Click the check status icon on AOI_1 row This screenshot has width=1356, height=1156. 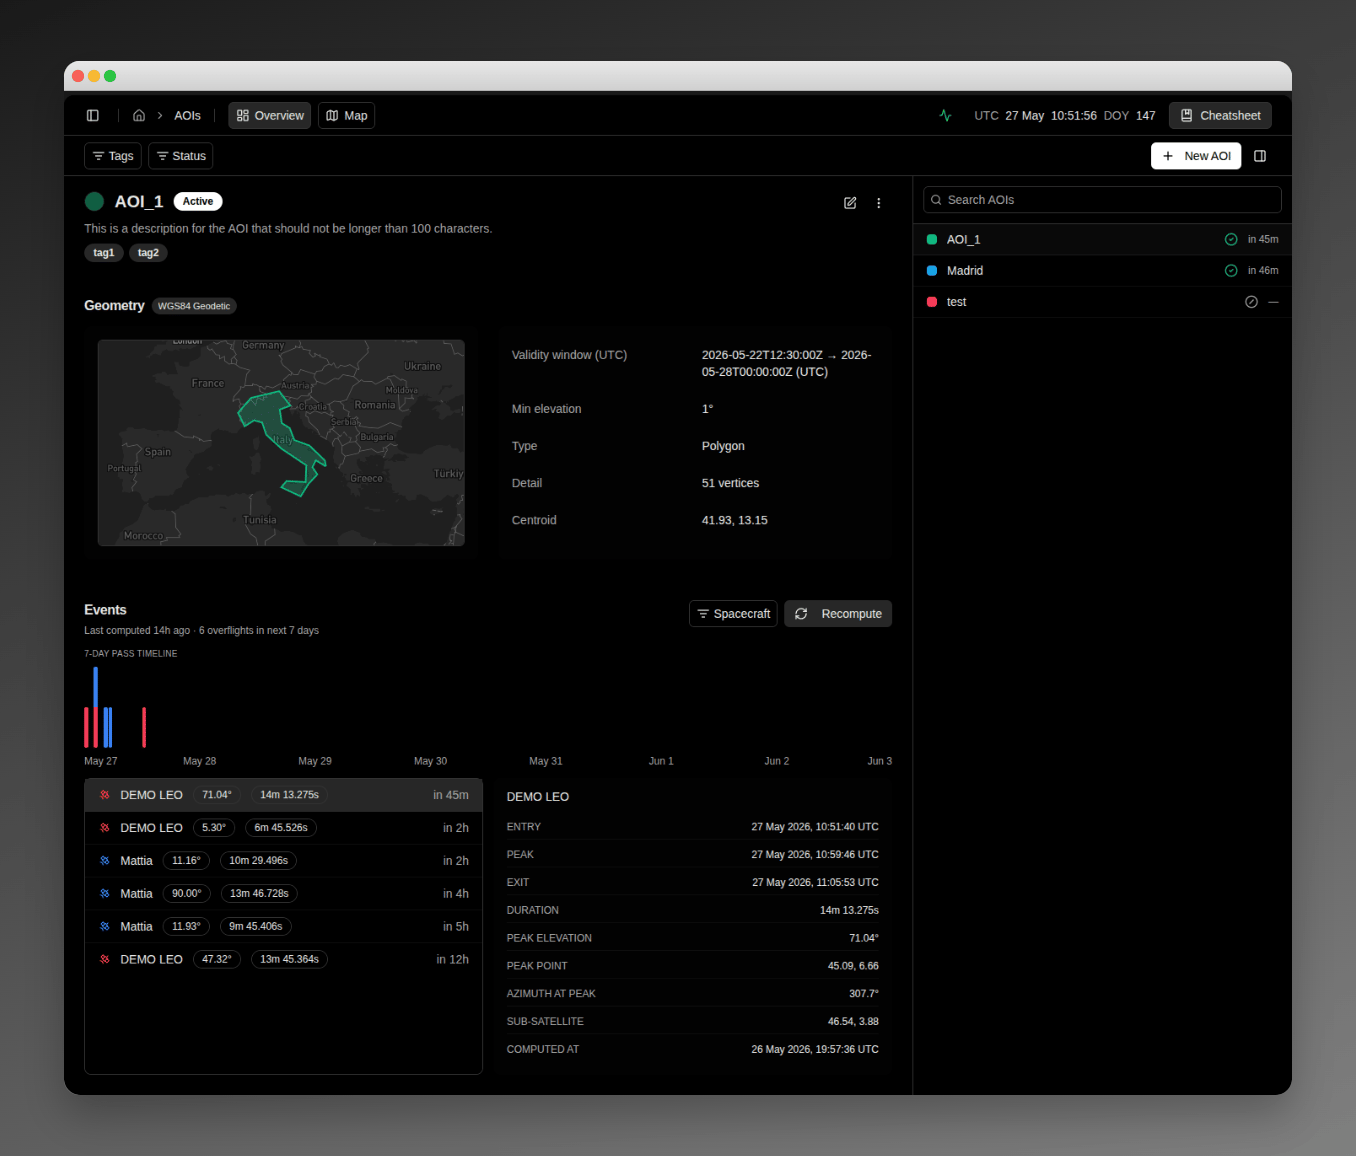click(x=1231, y=240)
